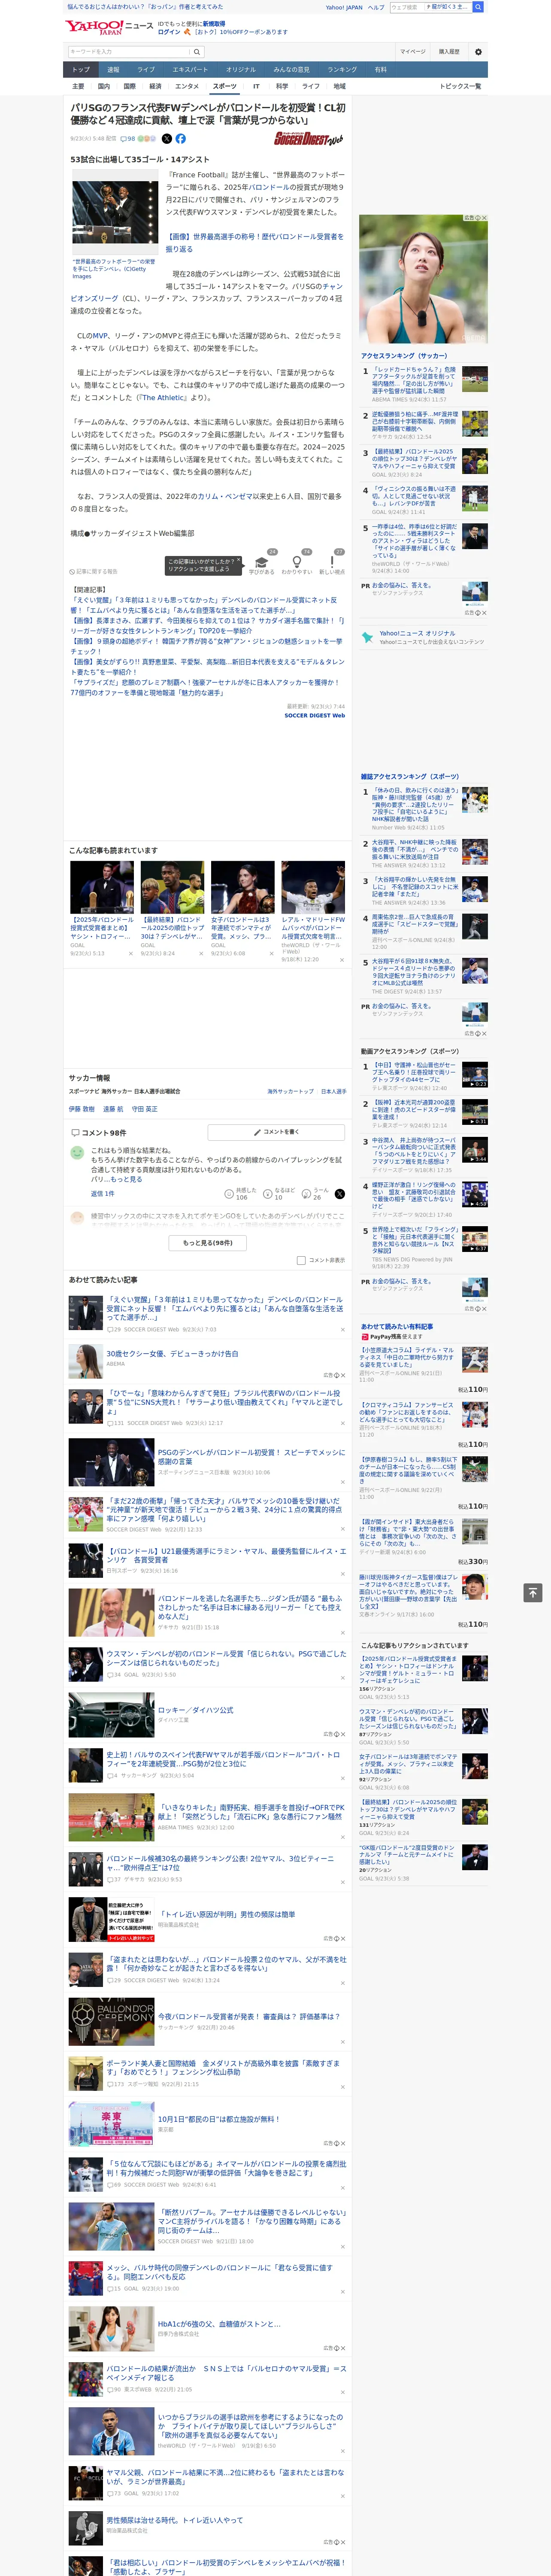This screenshot has height=2576, width=551.
Task: Click player name 守田 英正
Action: [x=144, y=1109]
